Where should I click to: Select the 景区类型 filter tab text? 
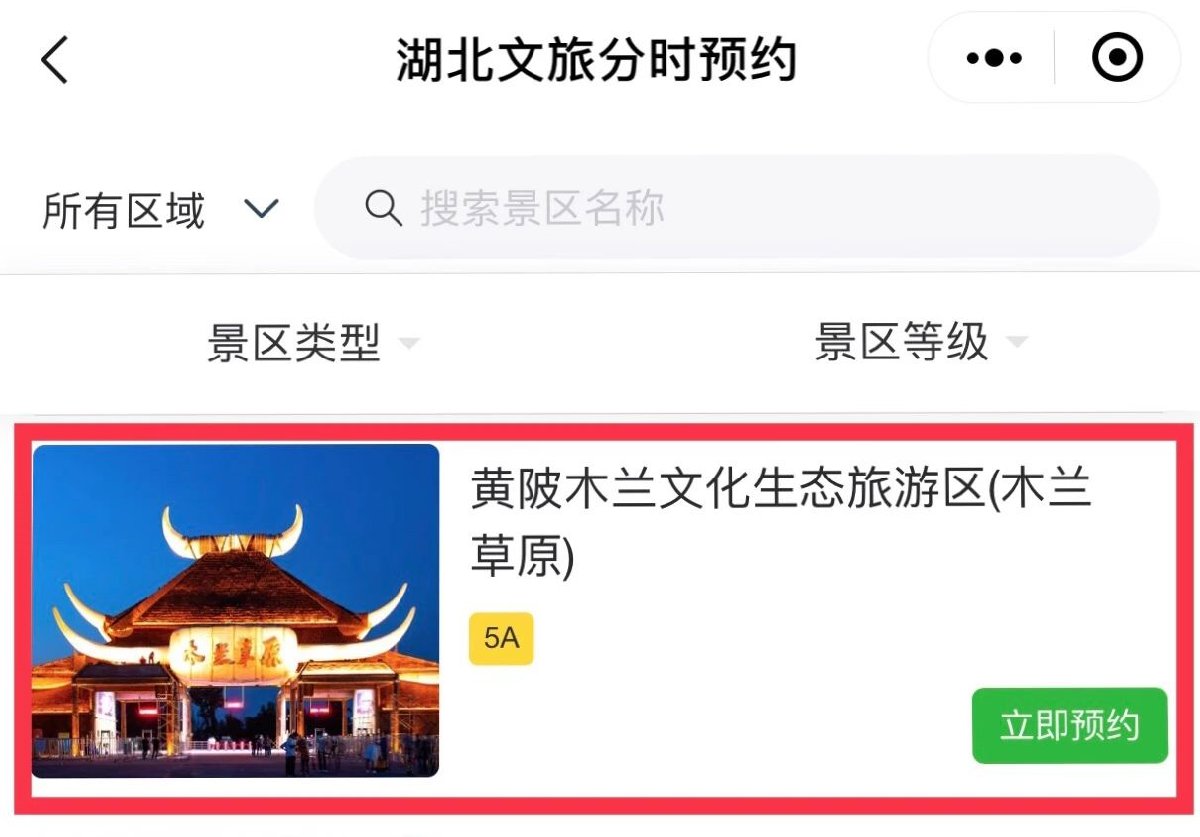point(294,343)
